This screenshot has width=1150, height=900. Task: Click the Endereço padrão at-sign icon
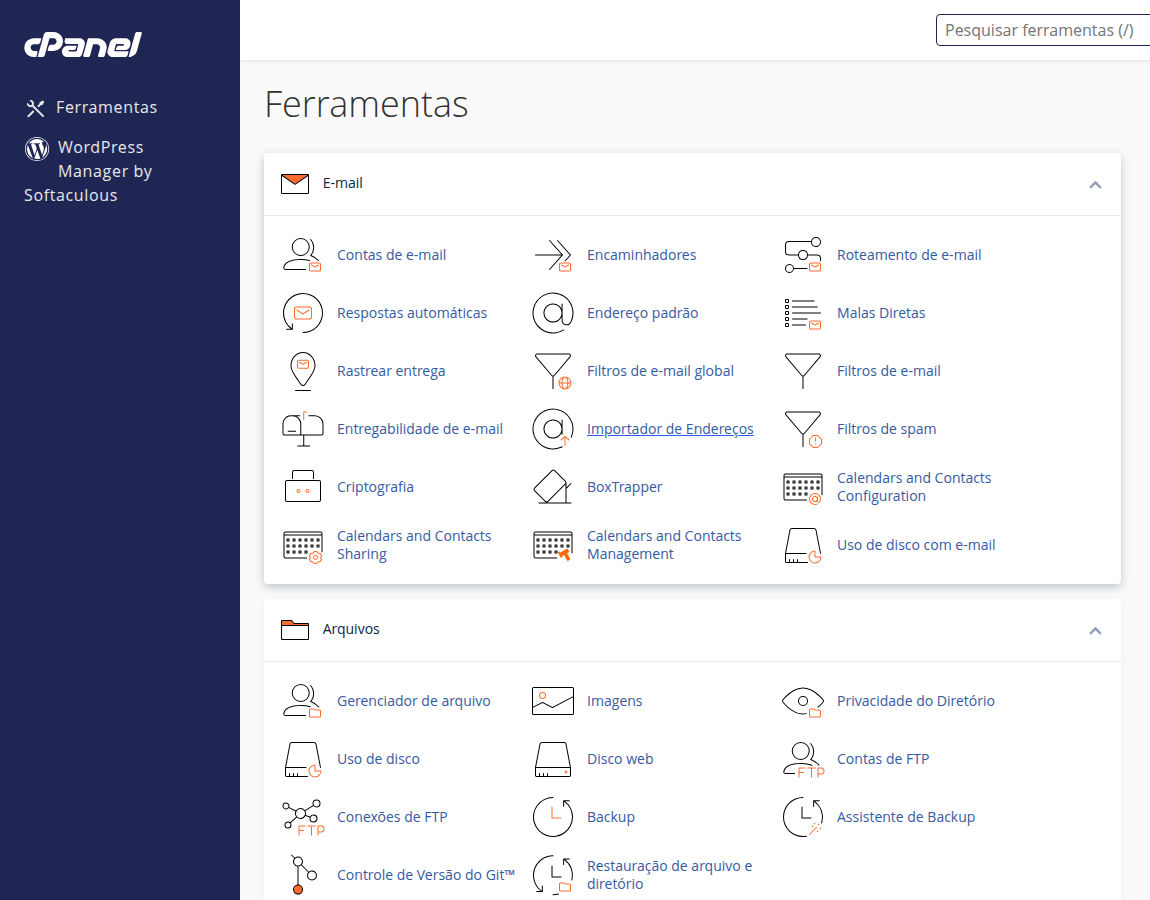553,313
